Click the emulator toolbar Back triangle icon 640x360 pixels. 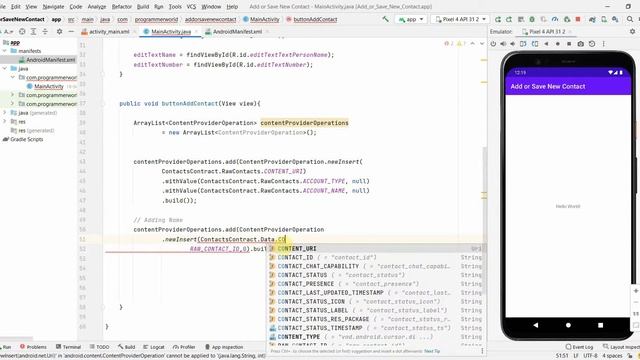click(x=546, y=44)
